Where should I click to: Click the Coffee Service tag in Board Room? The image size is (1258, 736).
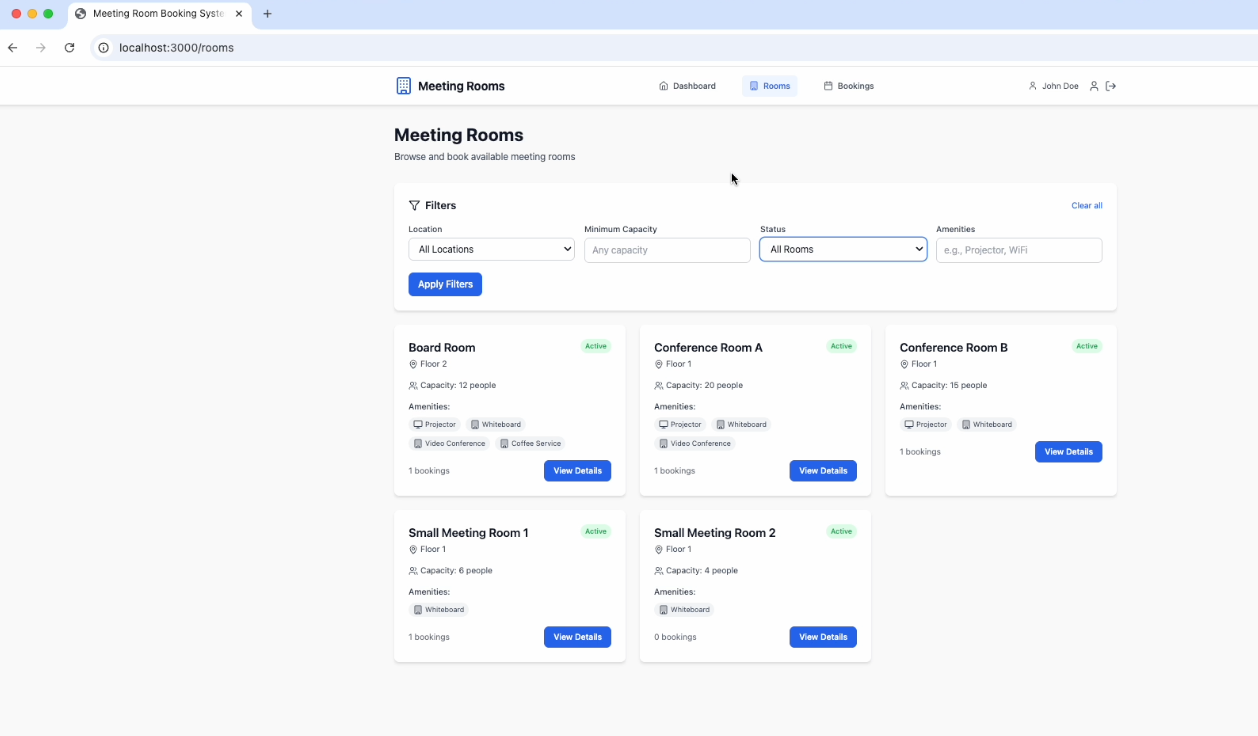pos(530,443)
